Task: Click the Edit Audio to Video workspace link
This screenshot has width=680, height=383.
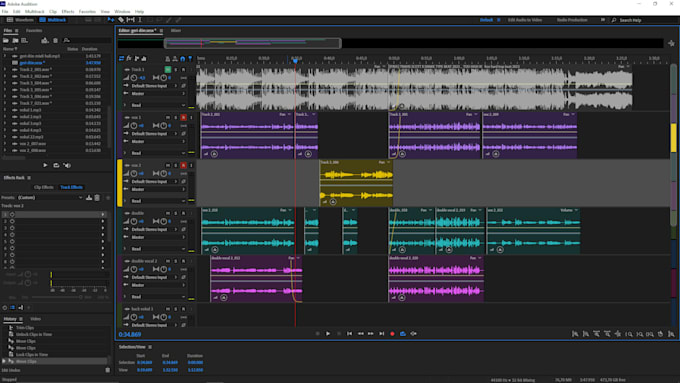Action: coord(525,20)
